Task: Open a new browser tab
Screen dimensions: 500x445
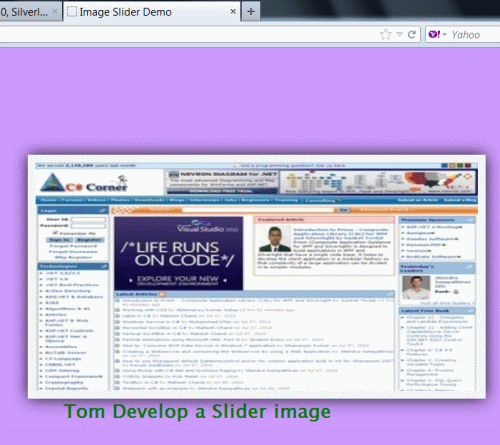Action: tap(251, 12)
